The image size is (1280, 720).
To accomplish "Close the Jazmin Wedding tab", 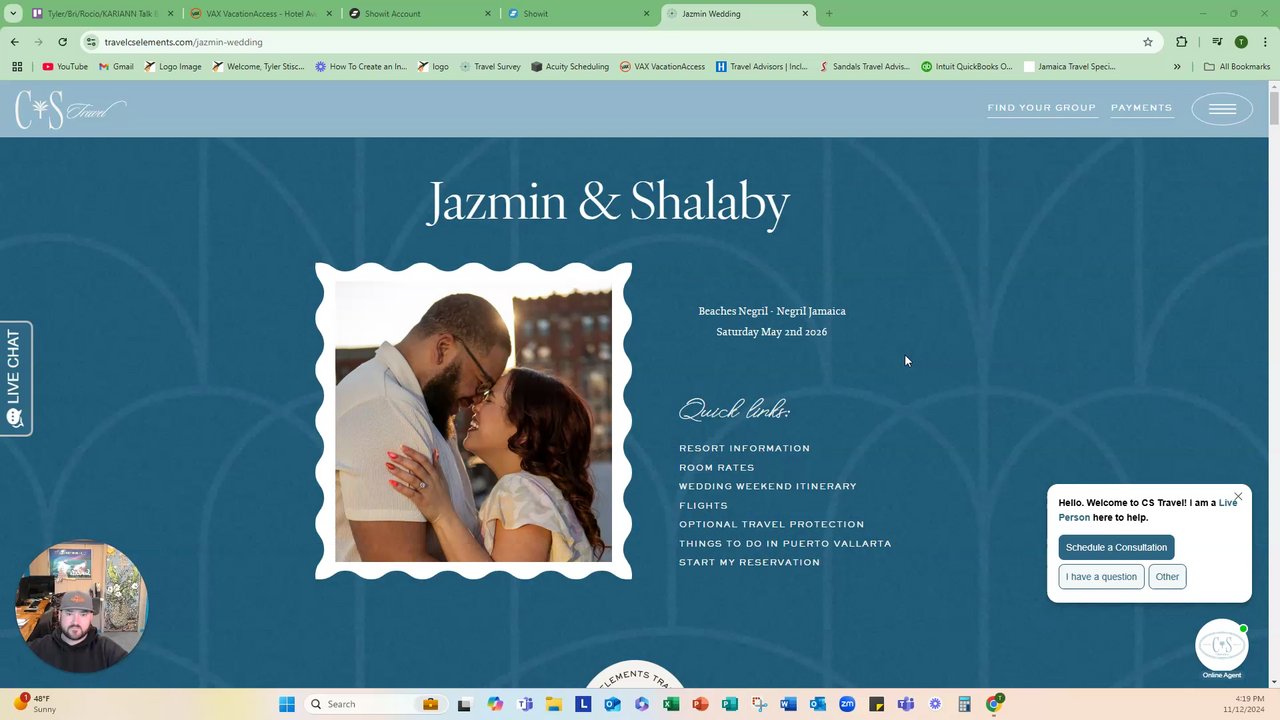I will coord(805,14).
